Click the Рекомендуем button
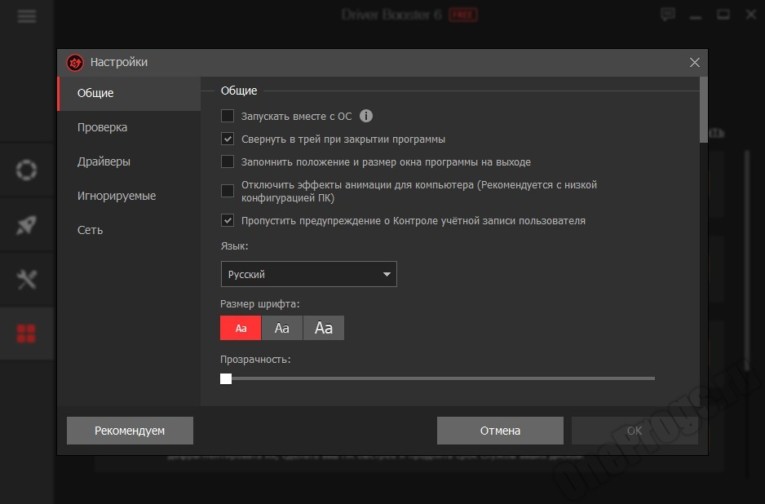 coord(130,430)
